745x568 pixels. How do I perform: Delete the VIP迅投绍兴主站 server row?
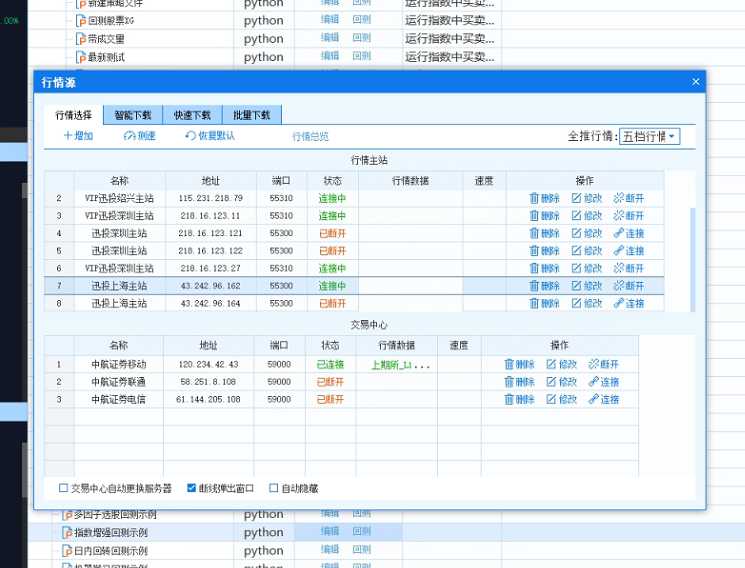click(544, 198)
